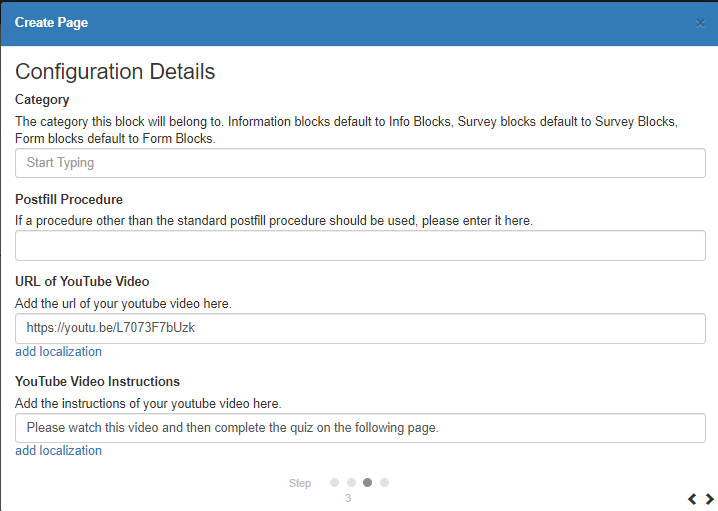718x511 pixels.
Task: Click the YouTube Video Instructions text box
Action: pos(360,428)
